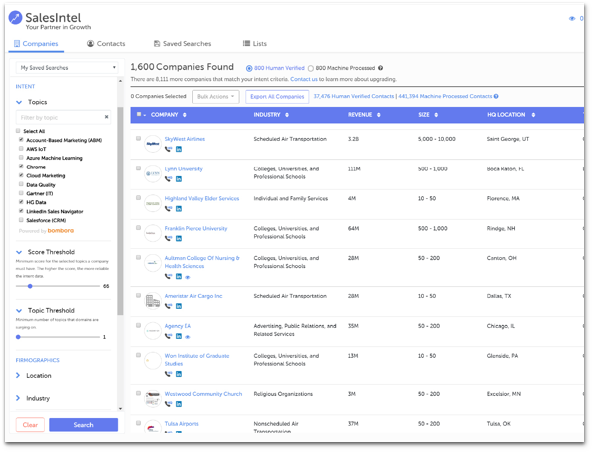Image resolution: width=593 pixels, height=453 pixels.
Task: Open the Tulsa Airports company link
Action: [182, 424]
